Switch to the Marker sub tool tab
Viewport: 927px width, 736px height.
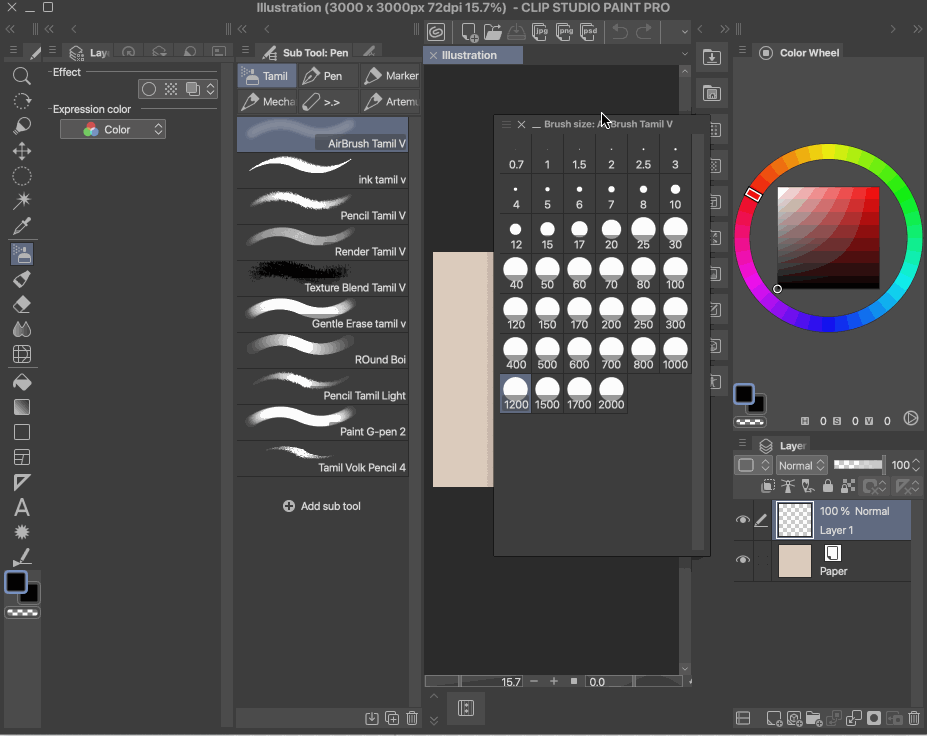pos(390,76)
